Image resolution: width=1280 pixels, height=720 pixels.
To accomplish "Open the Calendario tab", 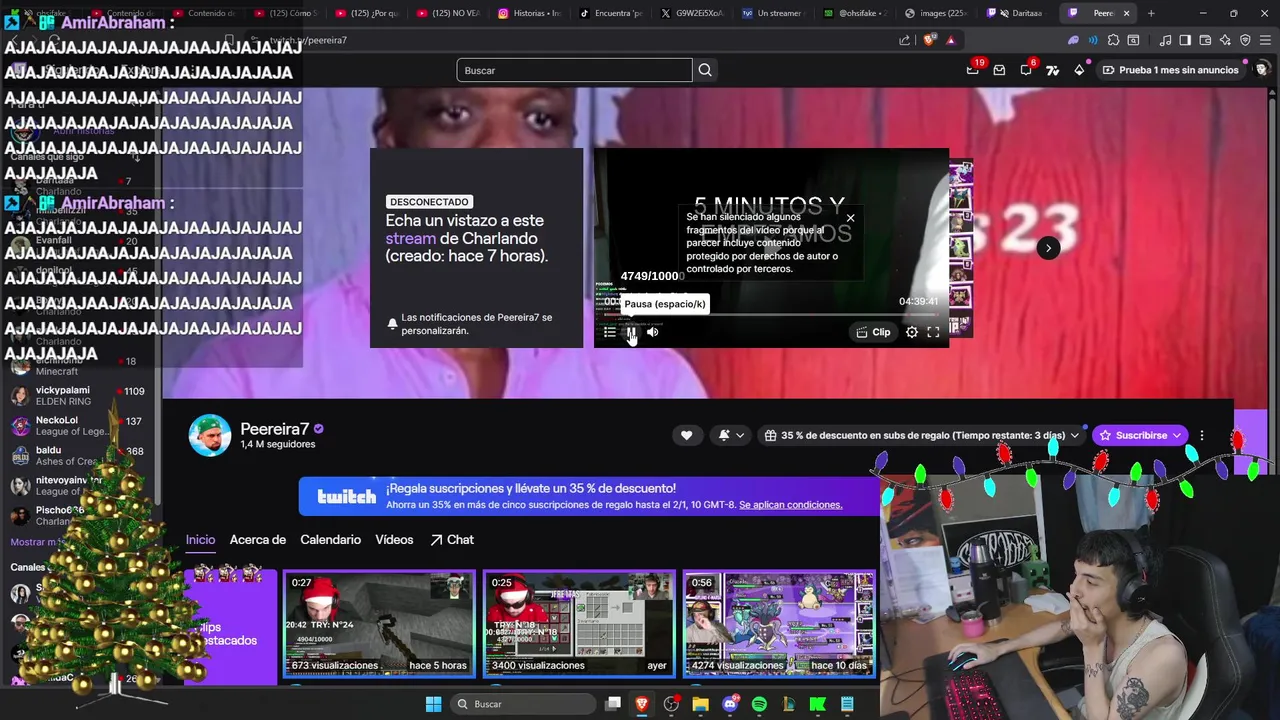I will (x=330, y=540).
